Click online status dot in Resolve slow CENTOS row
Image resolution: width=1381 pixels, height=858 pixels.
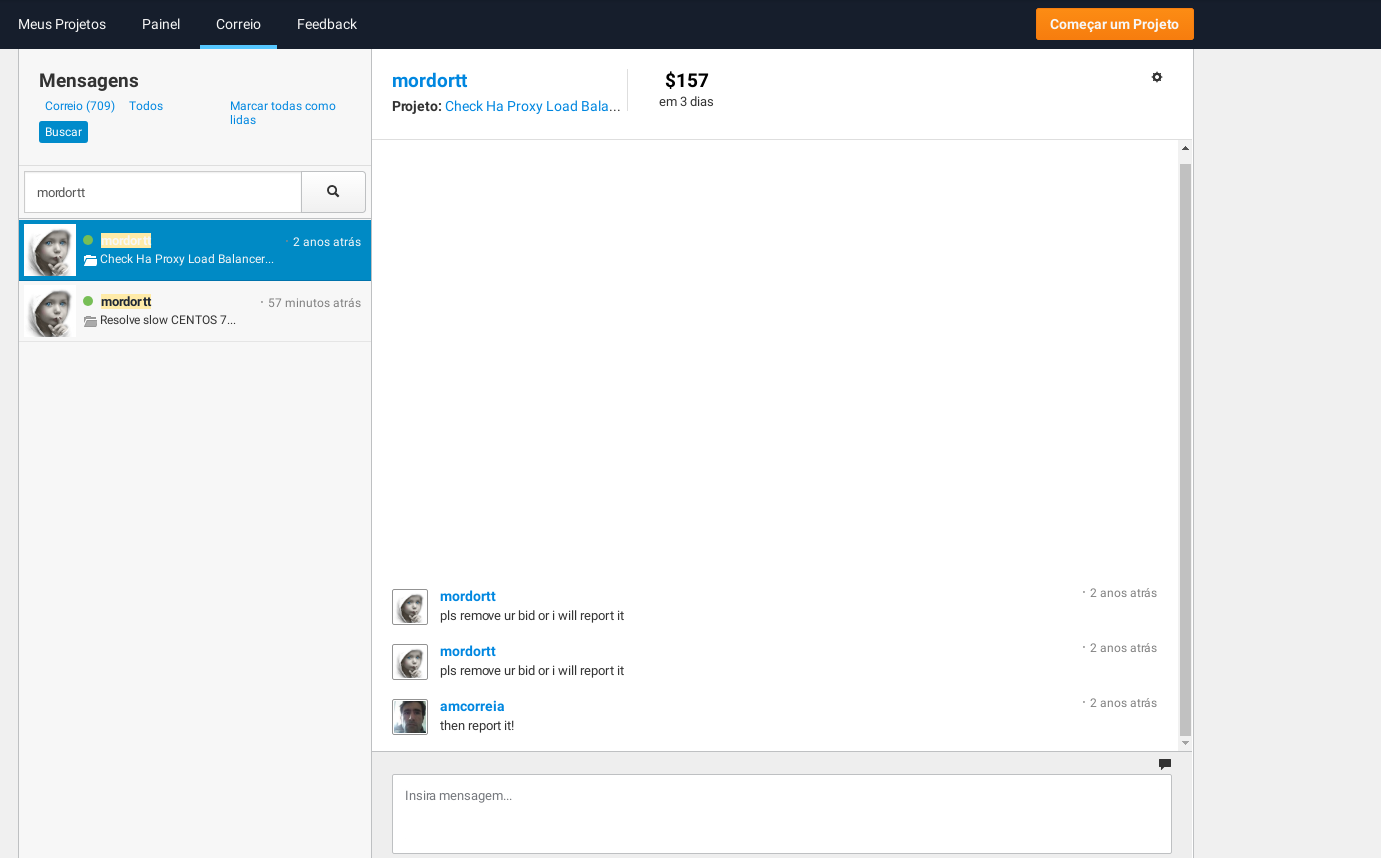coord(88,301)
